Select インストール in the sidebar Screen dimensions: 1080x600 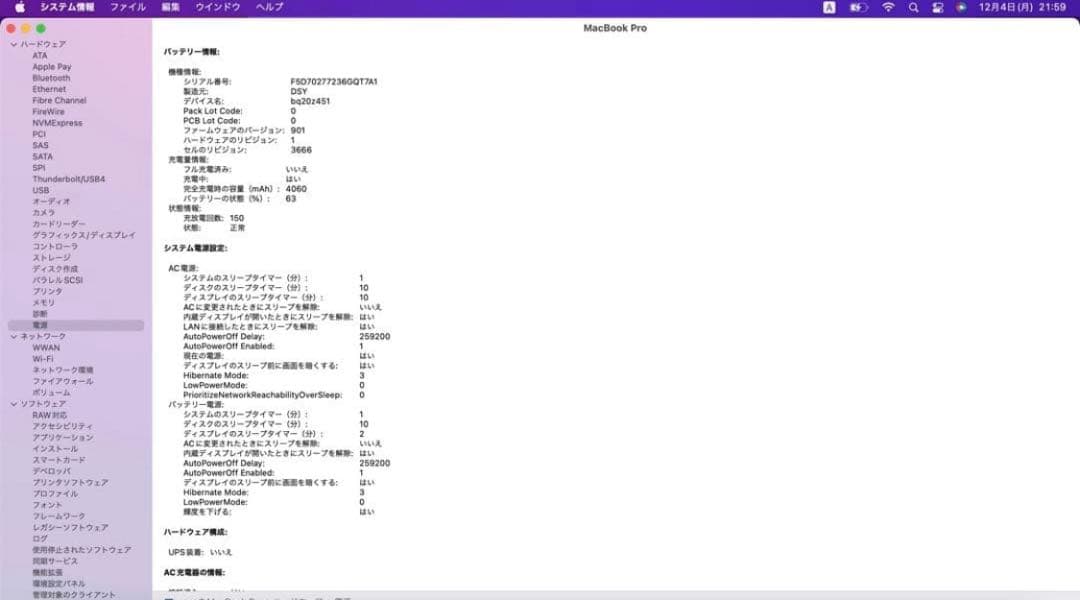tap(55, 449)
